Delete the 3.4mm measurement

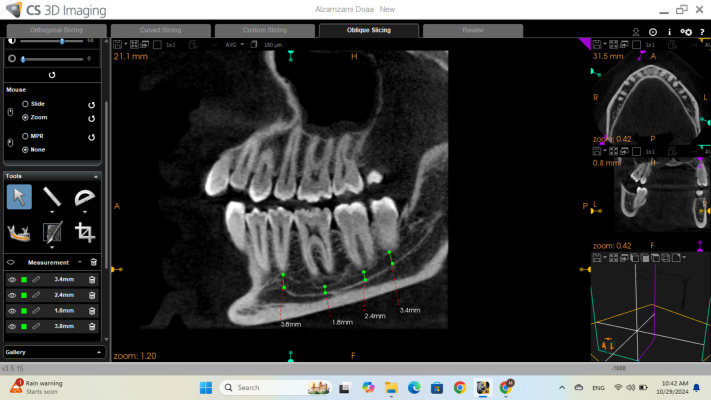(92, 280)
